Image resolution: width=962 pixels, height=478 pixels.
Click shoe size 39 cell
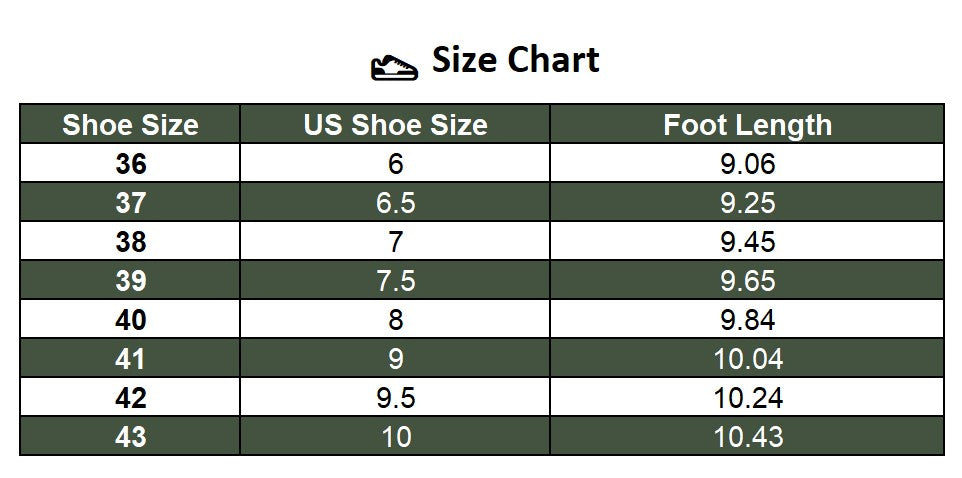point(130,280)
